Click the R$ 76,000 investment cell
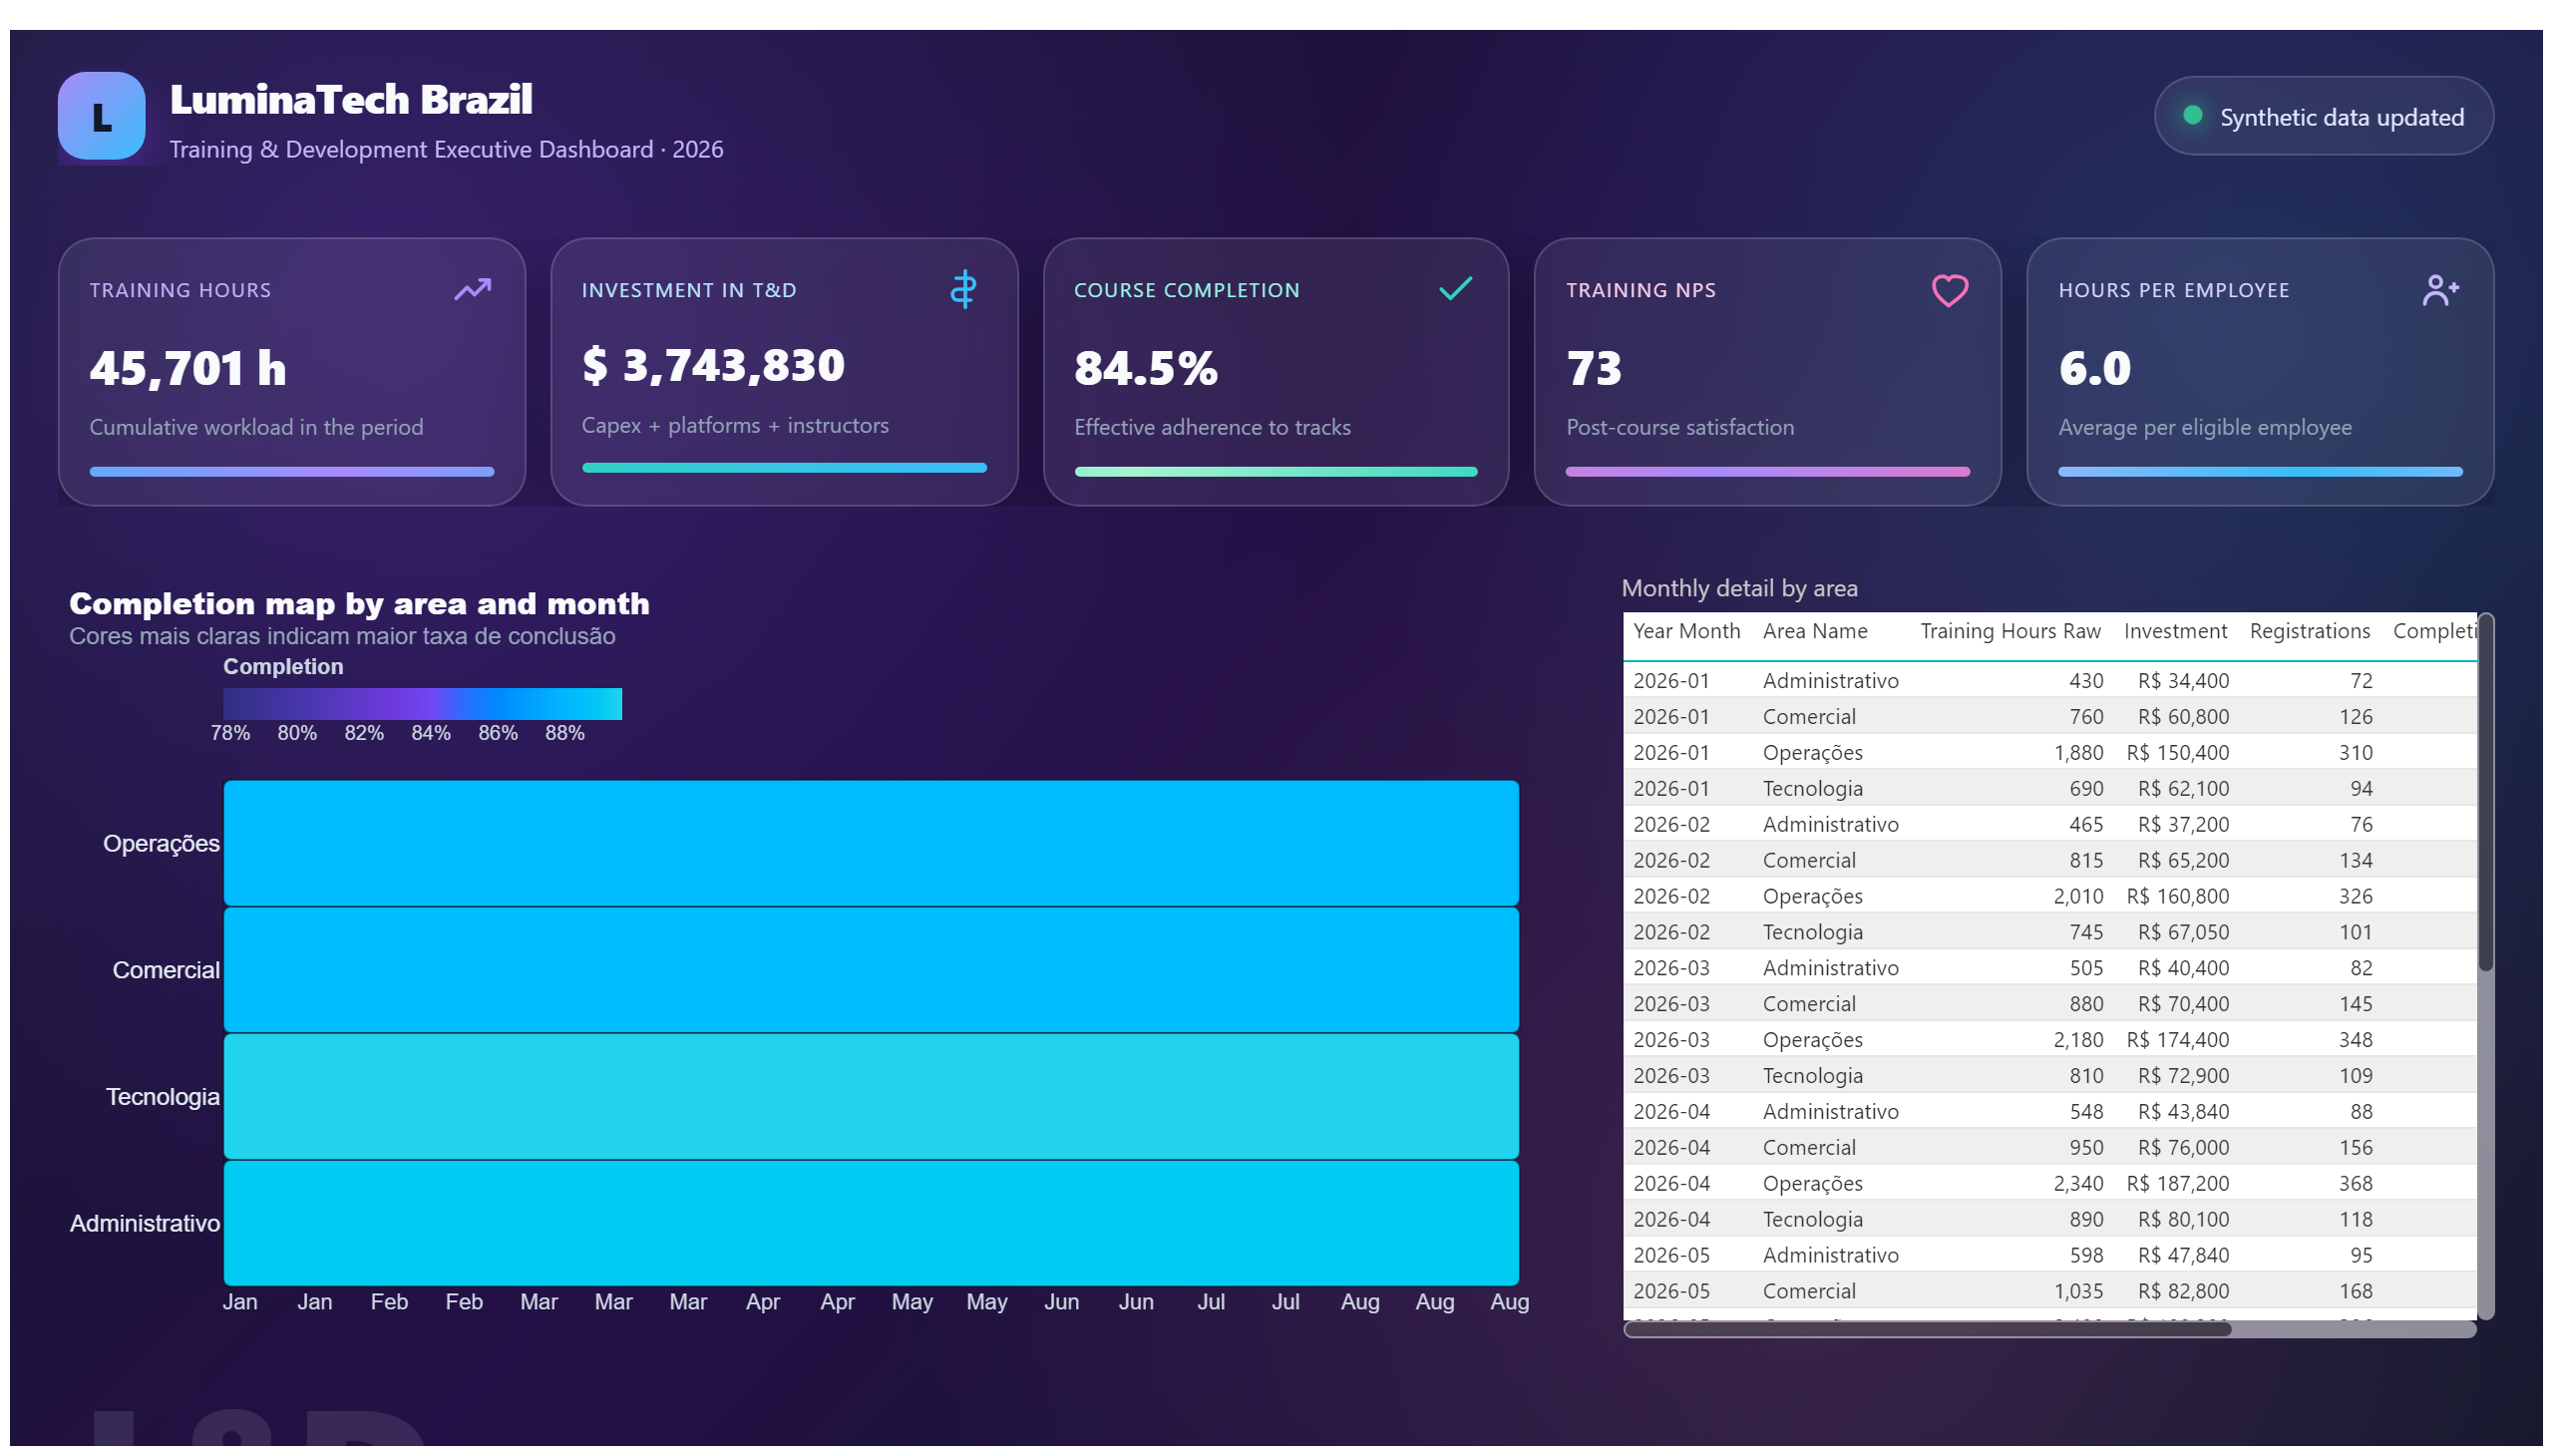 [2182, 1147]
